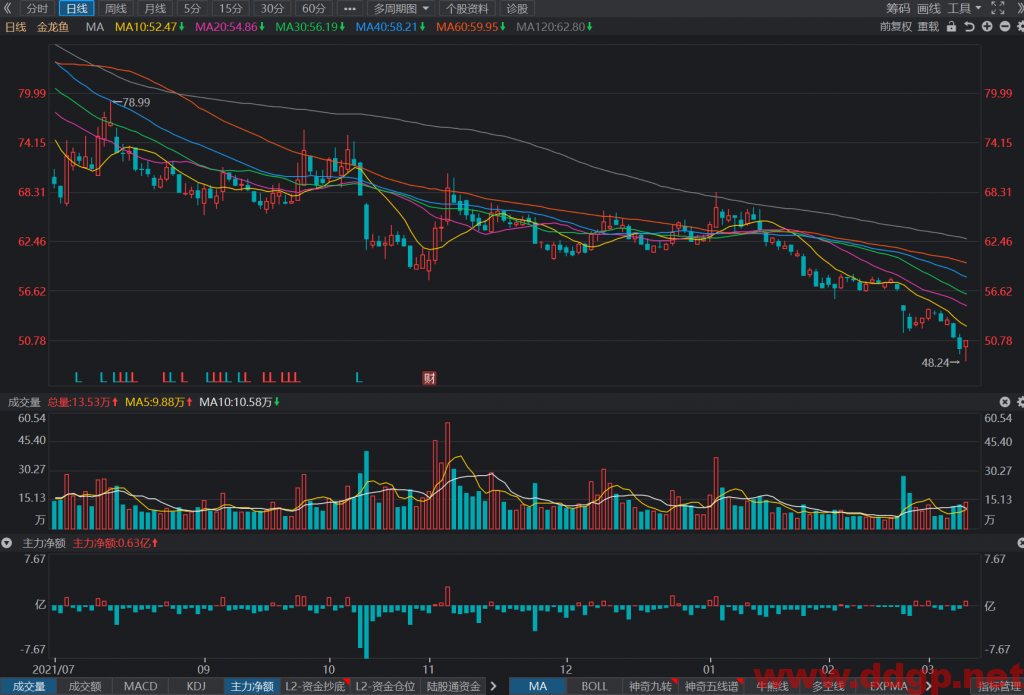Show more sub-indicators with right chevron
This screenshot has width=1024, height=695.
pos(494,687)
